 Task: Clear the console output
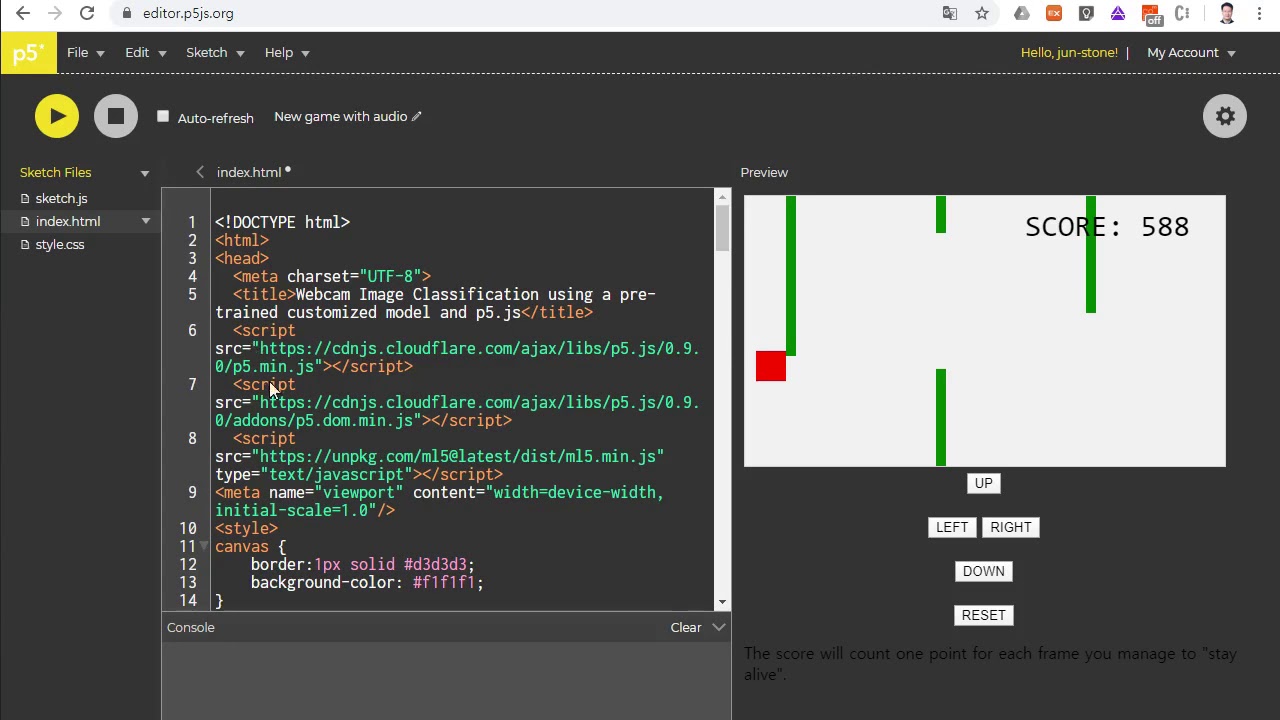[686, 627]
